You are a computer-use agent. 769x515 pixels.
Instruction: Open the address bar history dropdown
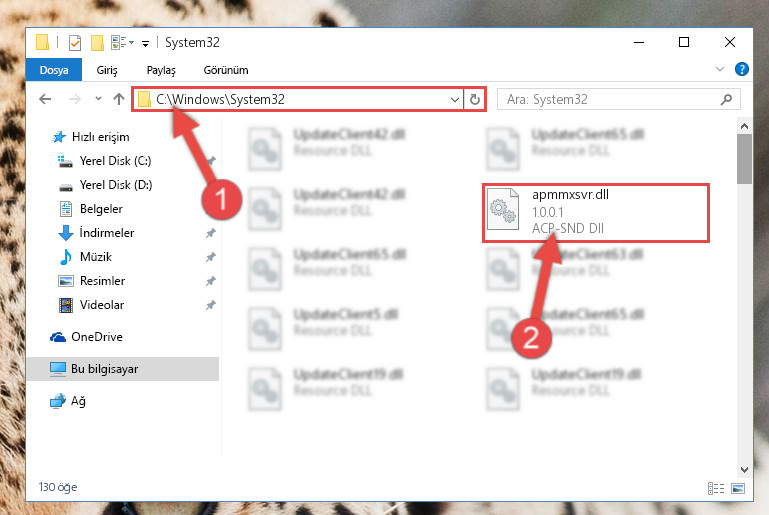click(455, 100)
